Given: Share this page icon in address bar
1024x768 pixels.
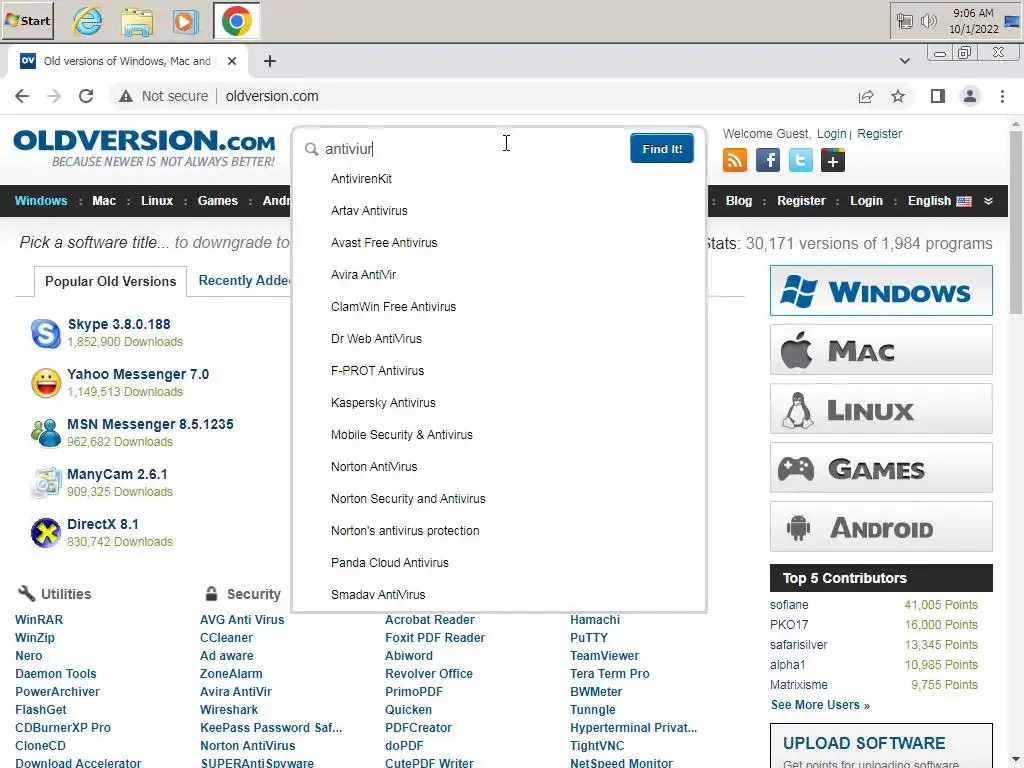Looking at the screenshot, I should tap(866, 97).
